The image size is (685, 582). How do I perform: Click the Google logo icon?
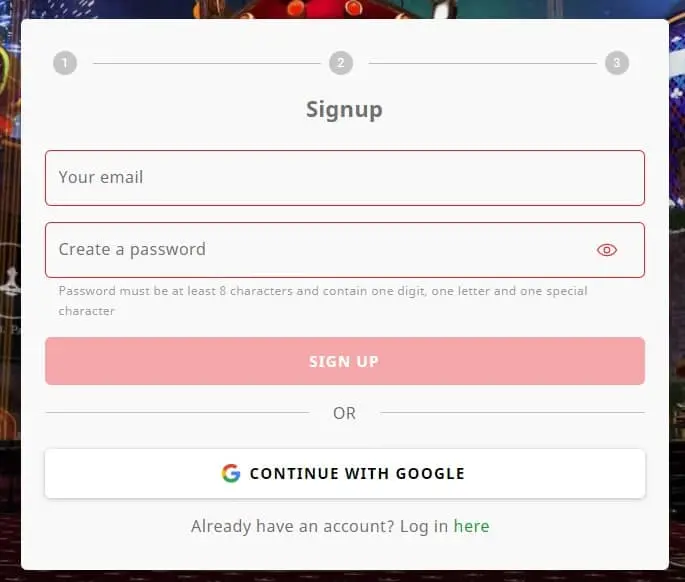click(x=231, y=473)
